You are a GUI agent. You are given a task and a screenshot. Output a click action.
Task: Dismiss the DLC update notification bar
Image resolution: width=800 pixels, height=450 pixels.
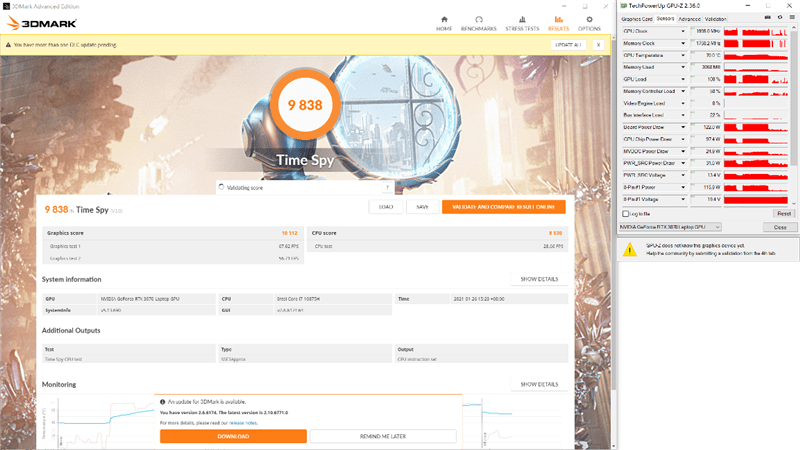click(598, 45)
